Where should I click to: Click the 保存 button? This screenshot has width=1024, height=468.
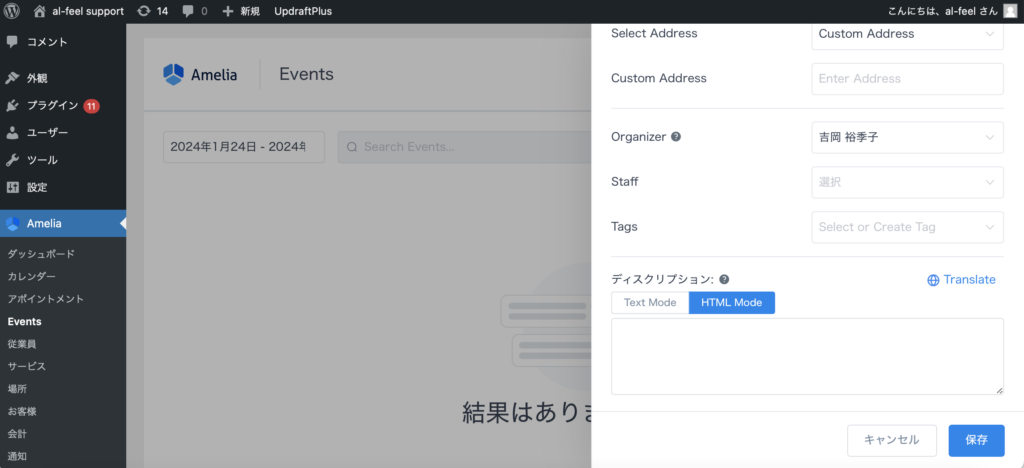pyautogui.click(x=976, y=440)
